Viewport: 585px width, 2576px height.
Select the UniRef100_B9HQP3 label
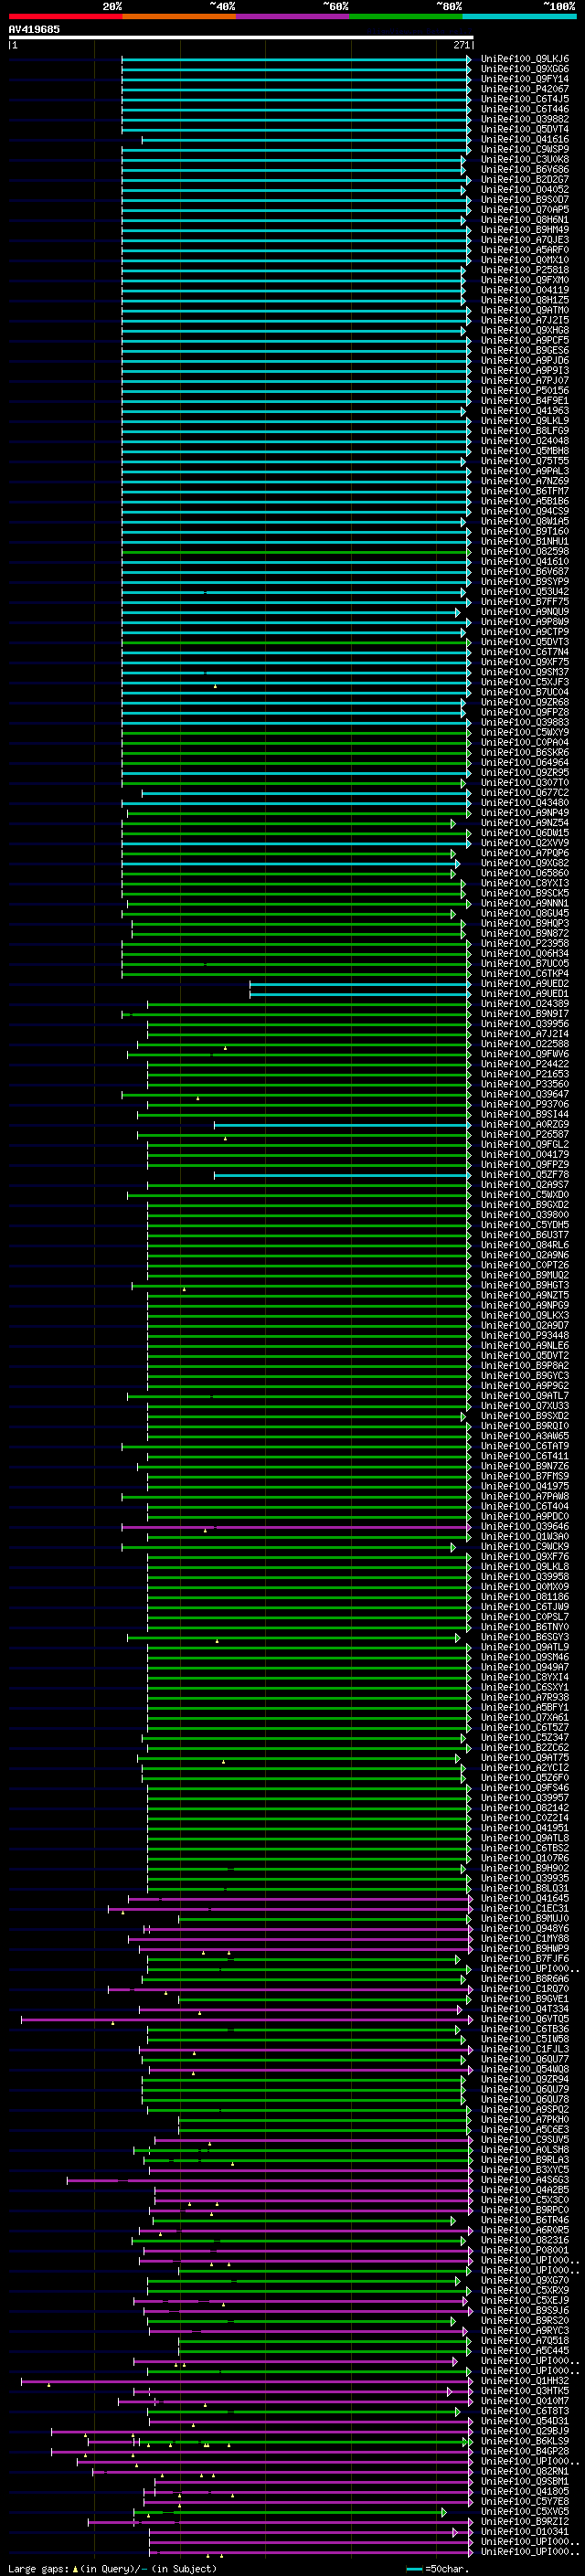pos(525,923)
